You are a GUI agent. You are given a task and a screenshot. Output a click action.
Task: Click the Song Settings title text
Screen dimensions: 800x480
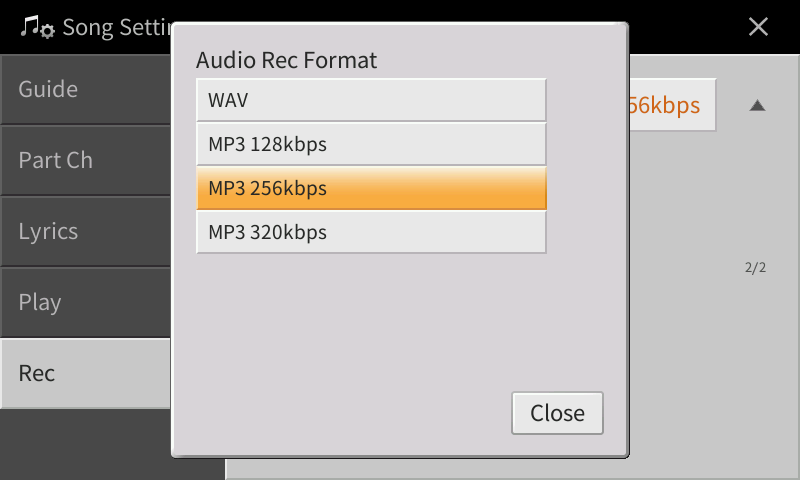pyautogui.click(x=118, y=27)
